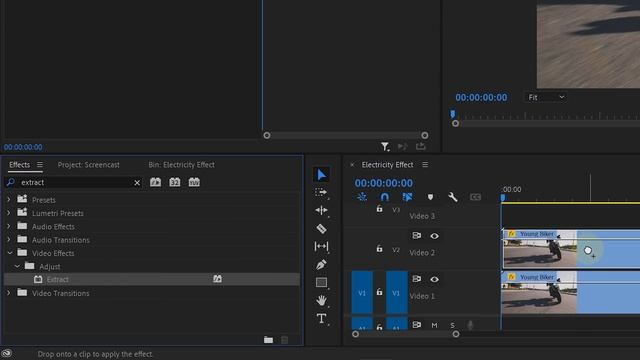Toggle V1 source patching button

[362, 292]
